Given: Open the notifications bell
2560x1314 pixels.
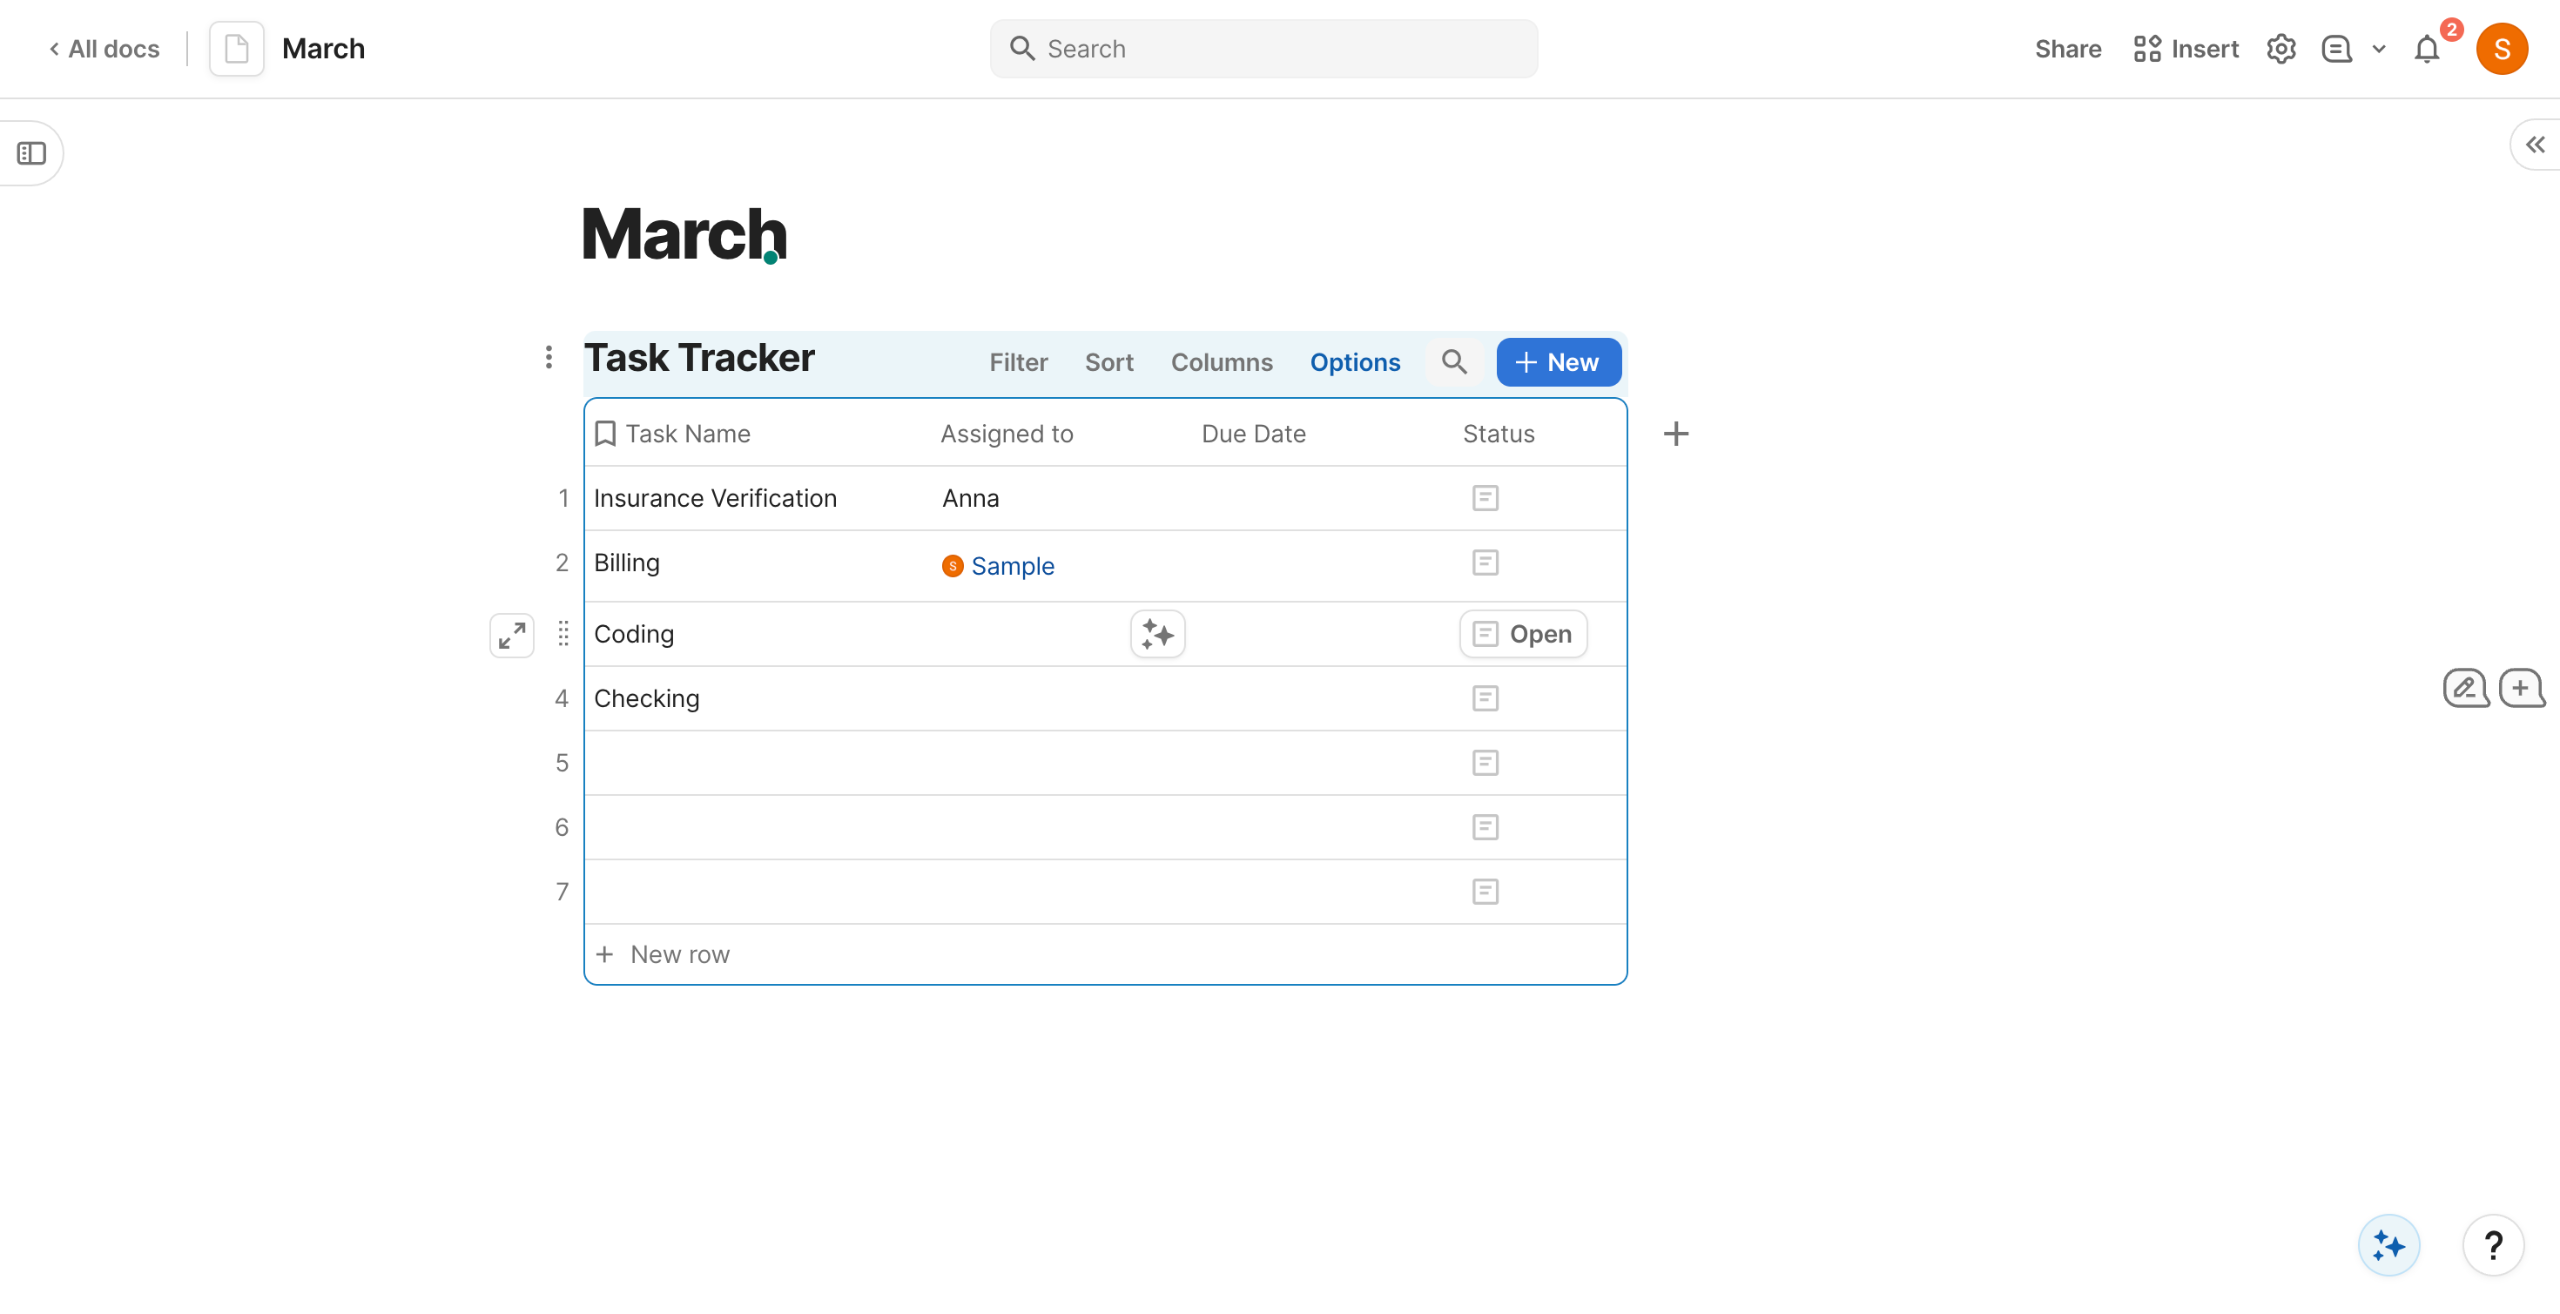Looking at the screenshot, I should pyautogui.click(x=2426, y=49).
